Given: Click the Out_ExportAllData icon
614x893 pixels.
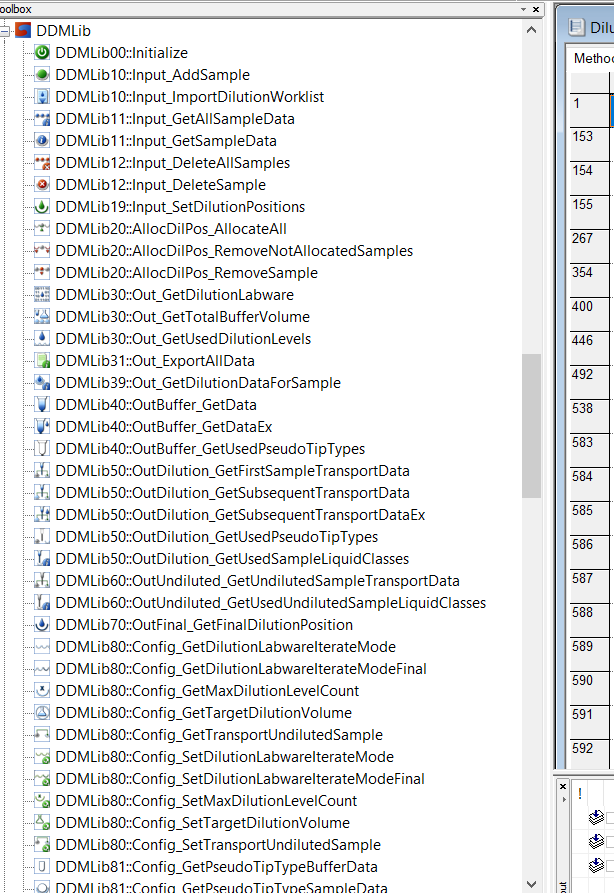Looking at the screenshot, I should (42, 361).
